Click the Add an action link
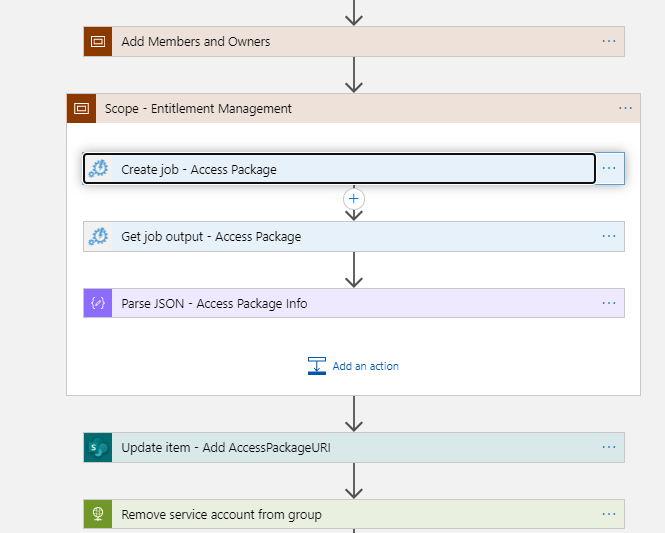This screenshot has width=665, height=533. [x=366, y=366]
